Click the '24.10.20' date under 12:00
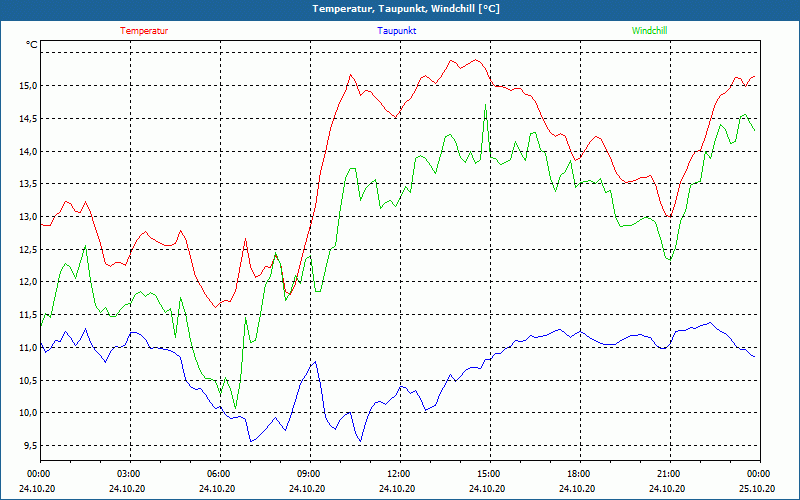The height and width of the screenshot is (500, 800). (x=397, y=488)
